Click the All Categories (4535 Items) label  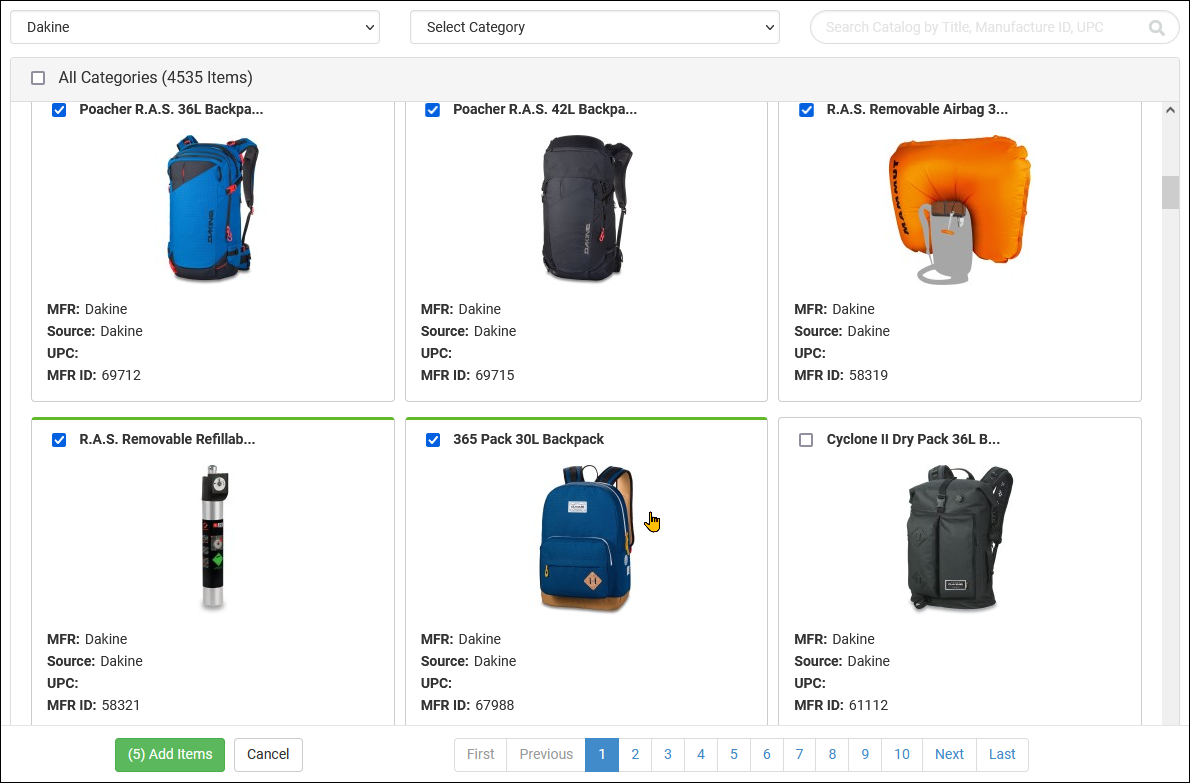(156, 78)
